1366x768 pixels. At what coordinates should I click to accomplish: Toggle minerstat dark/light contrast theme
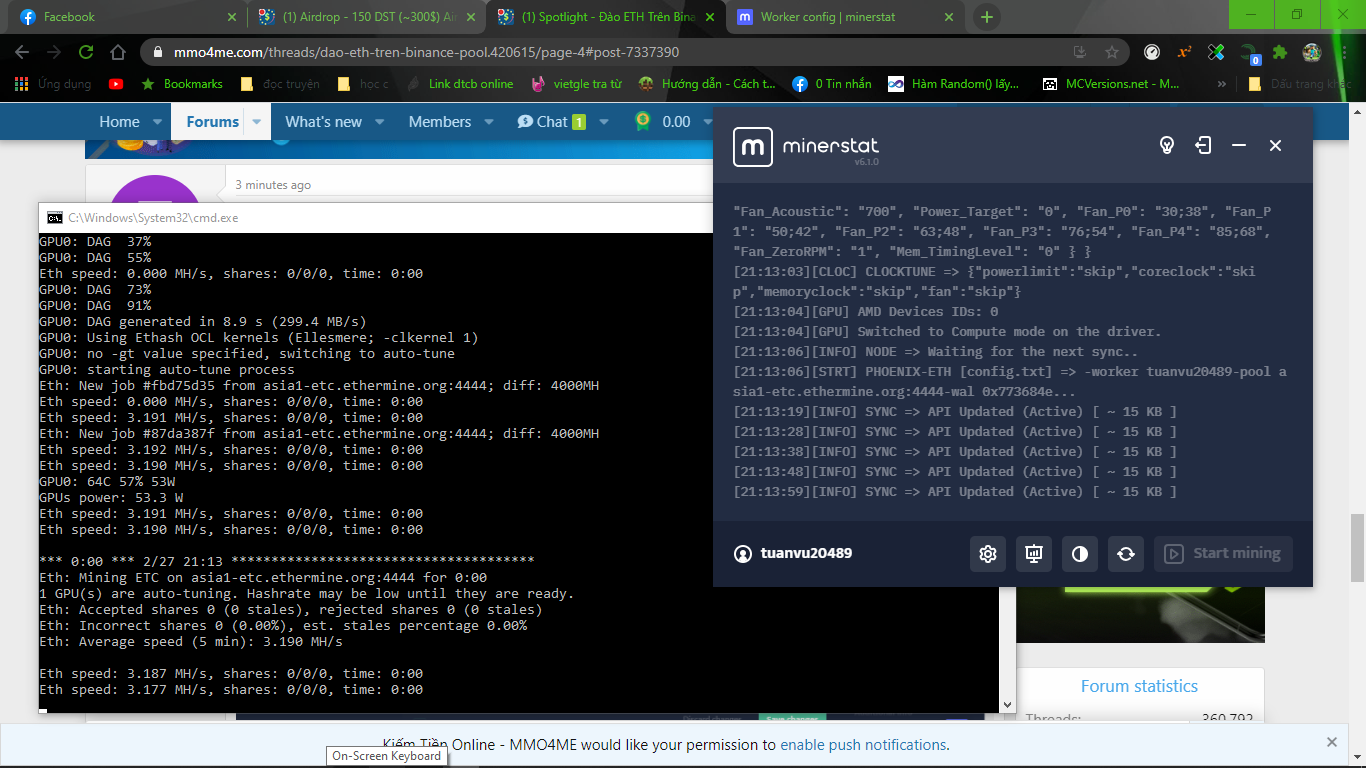(1080, 554)
